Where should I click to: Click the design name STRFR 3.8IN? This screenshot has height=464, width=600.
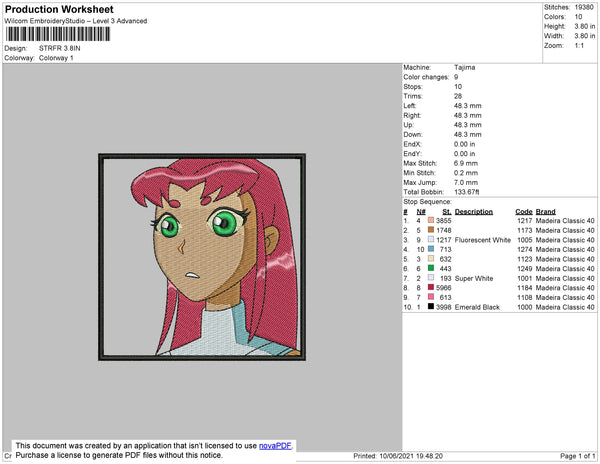(x=60, y=48)
